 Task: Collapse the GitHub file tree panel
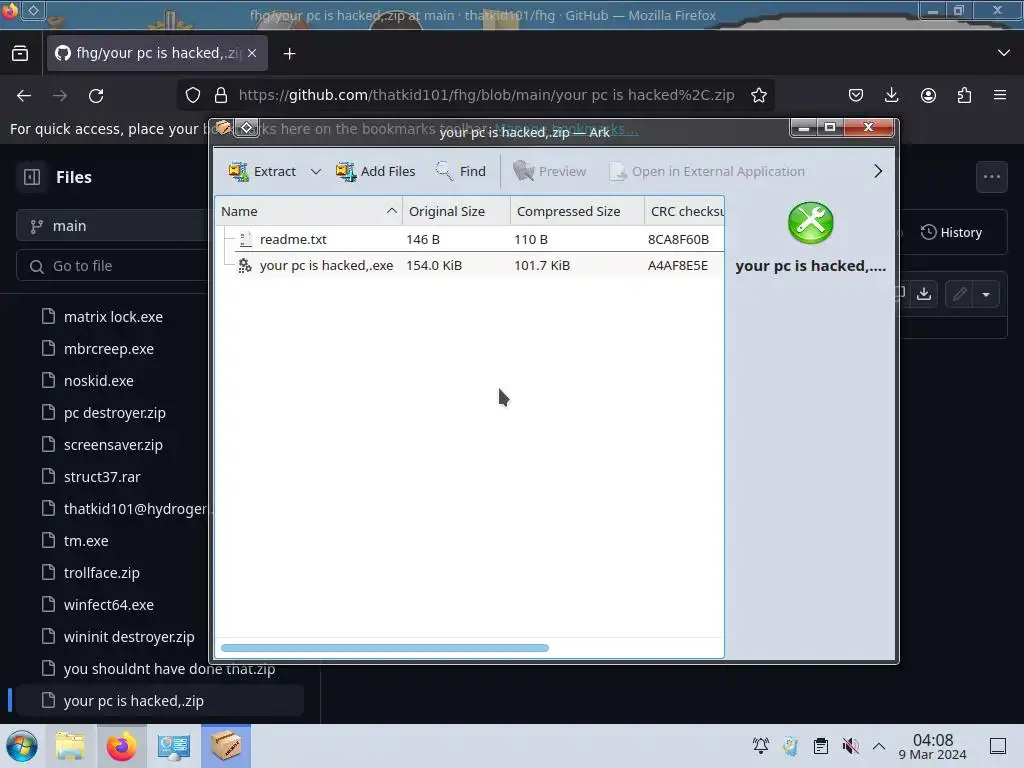click(x=32, y=177)
